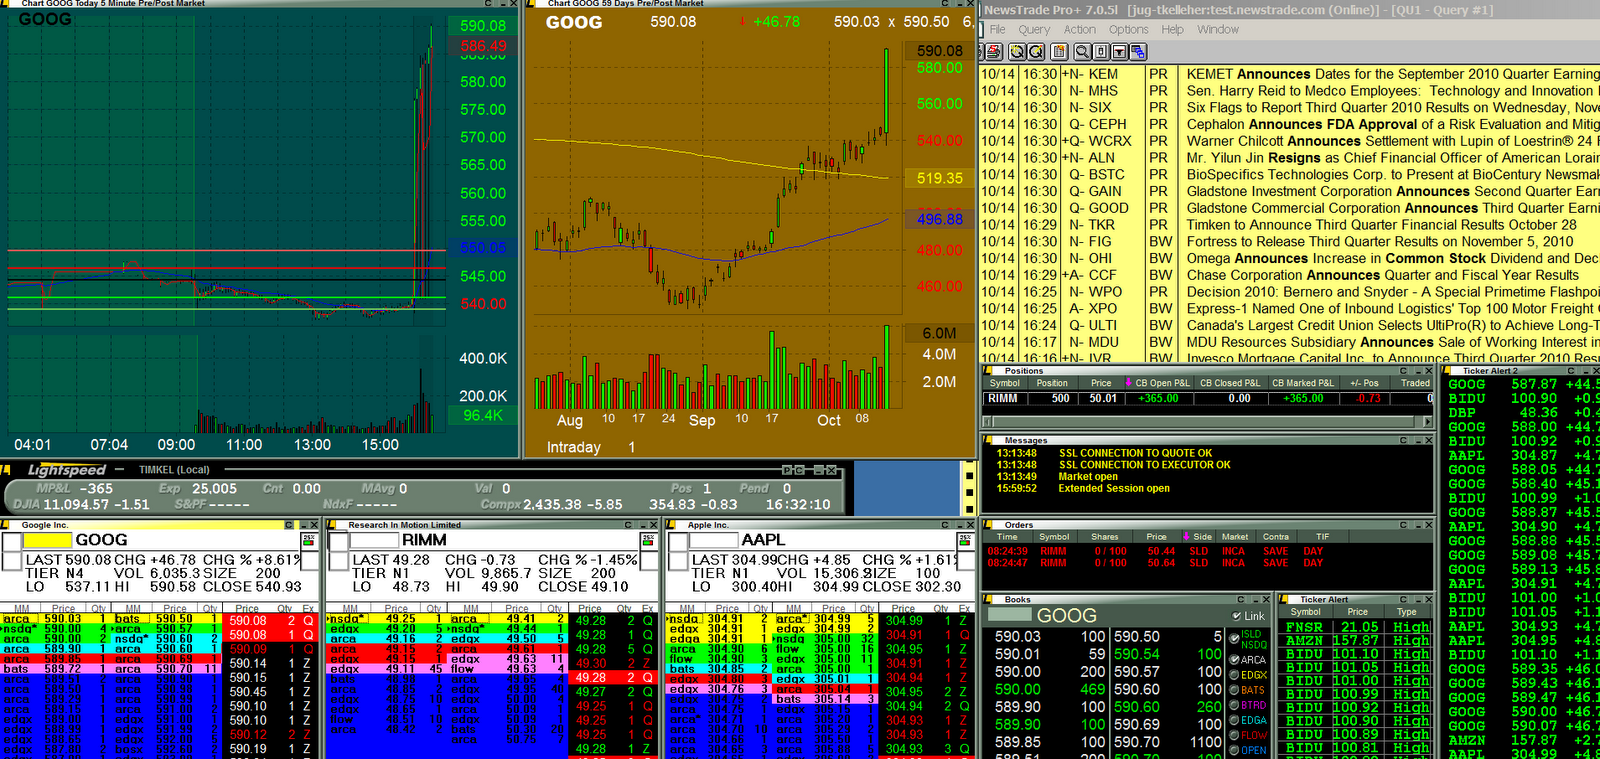Enable the EDGX book checkbox
Screen dimensions: 1600x759
click(1235, 675)
